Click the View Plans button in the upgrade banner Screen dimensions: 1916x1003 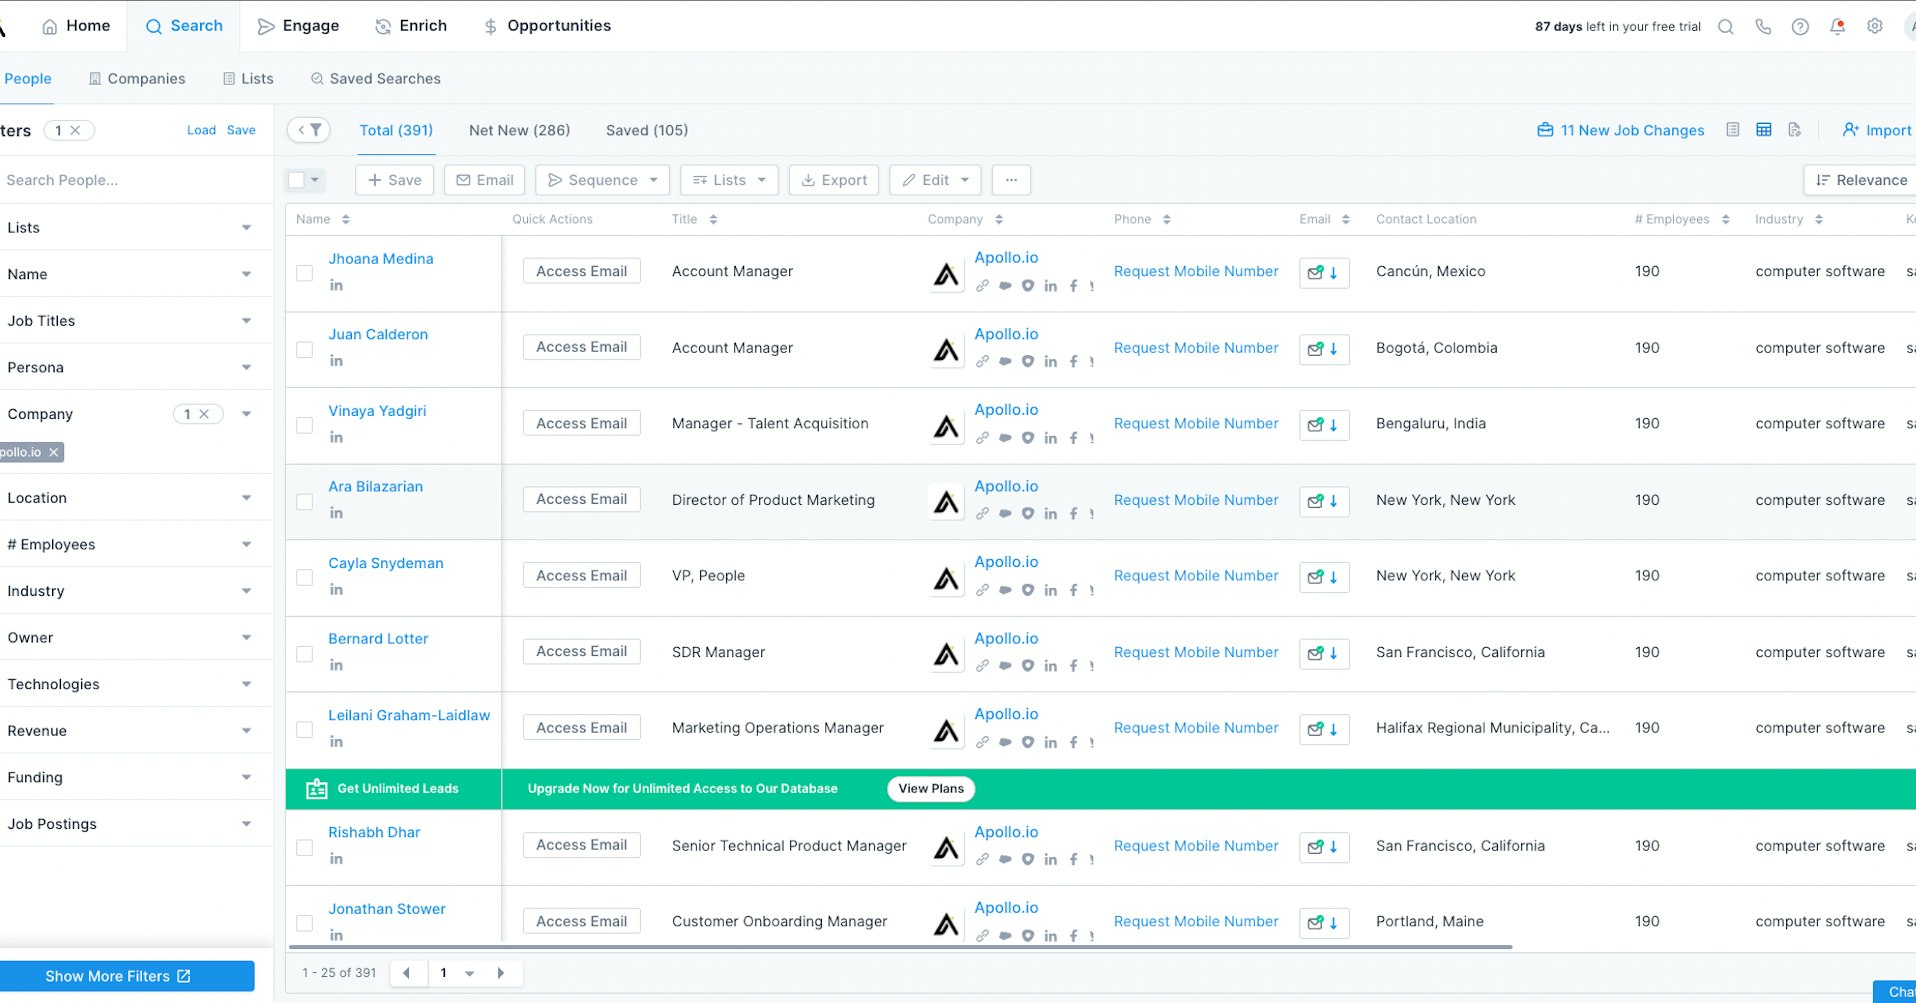coord(929,788)
